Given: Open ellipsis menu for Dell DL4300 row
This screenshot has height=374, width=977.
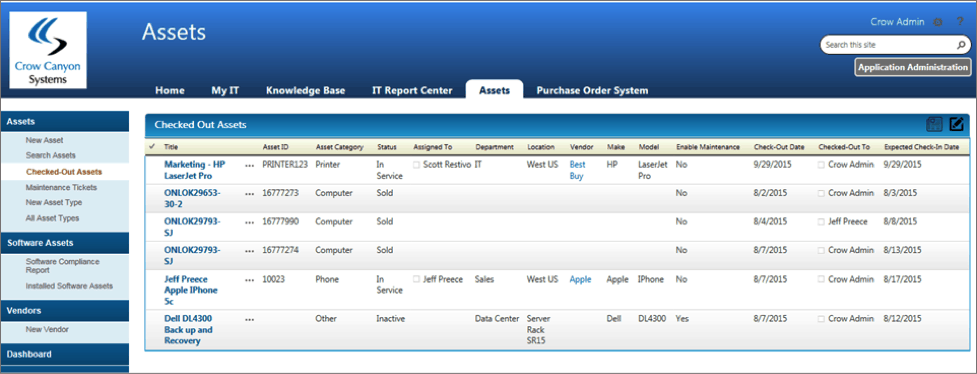Looking at the screenshot, I should (250, 320).
